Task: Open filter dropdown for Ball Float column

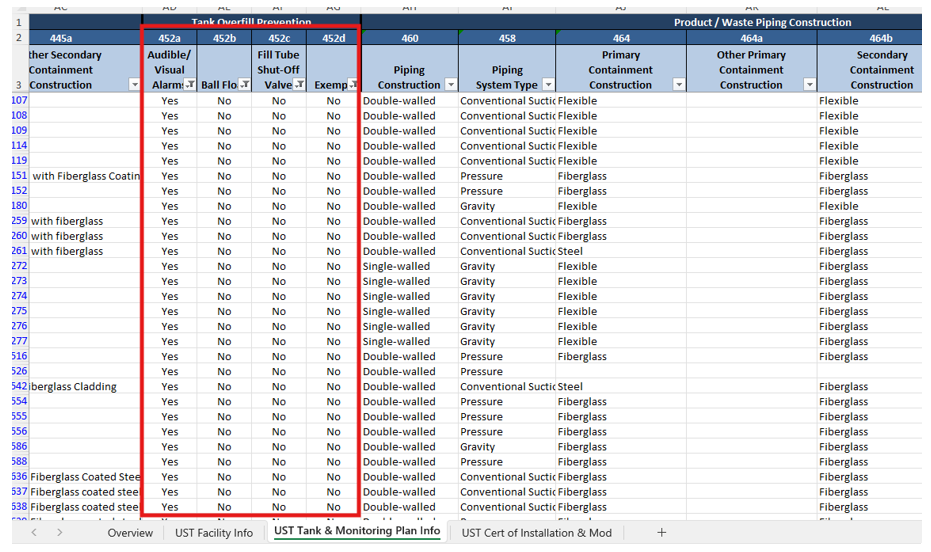Action: 245,85
